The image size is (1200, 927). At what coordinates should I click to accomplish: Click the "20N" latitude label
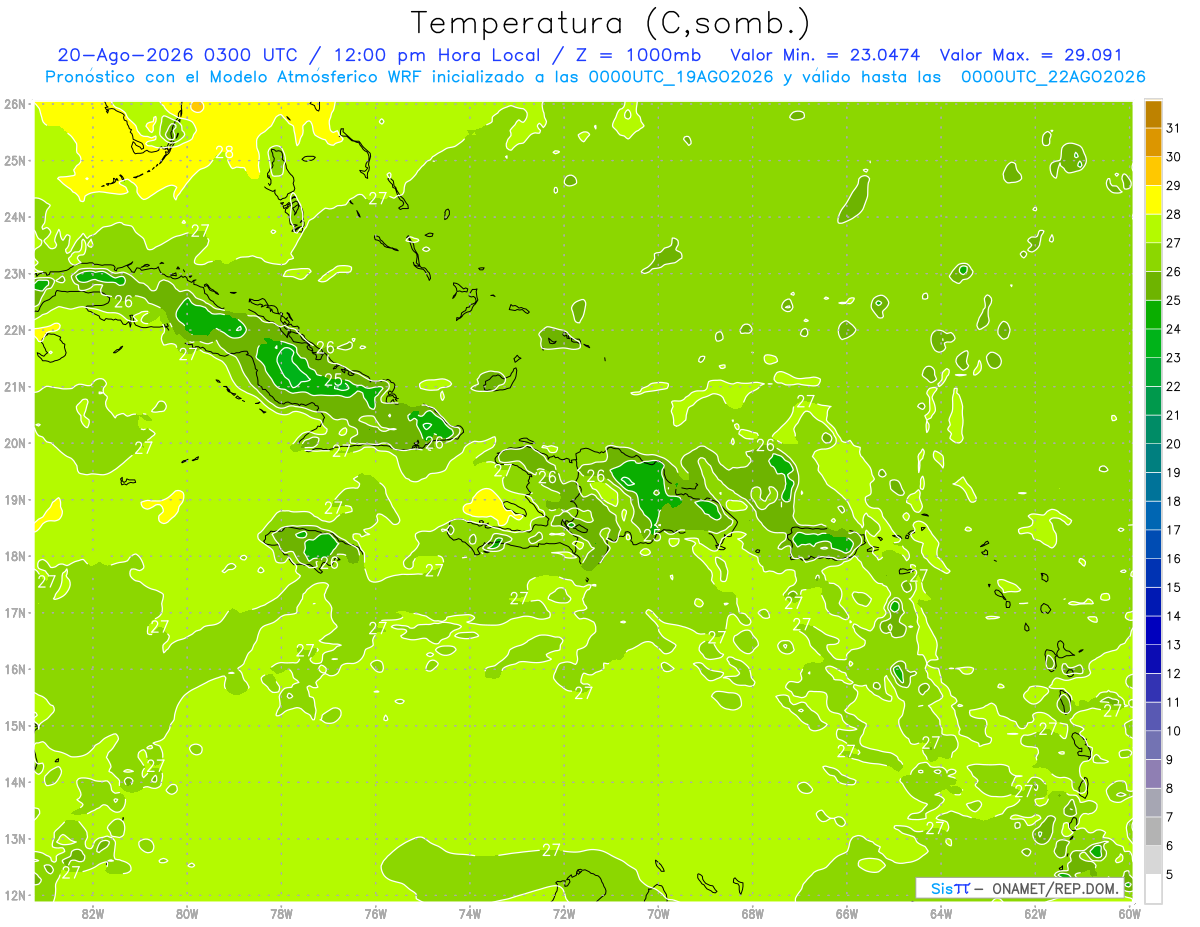(x=14, y=443)
